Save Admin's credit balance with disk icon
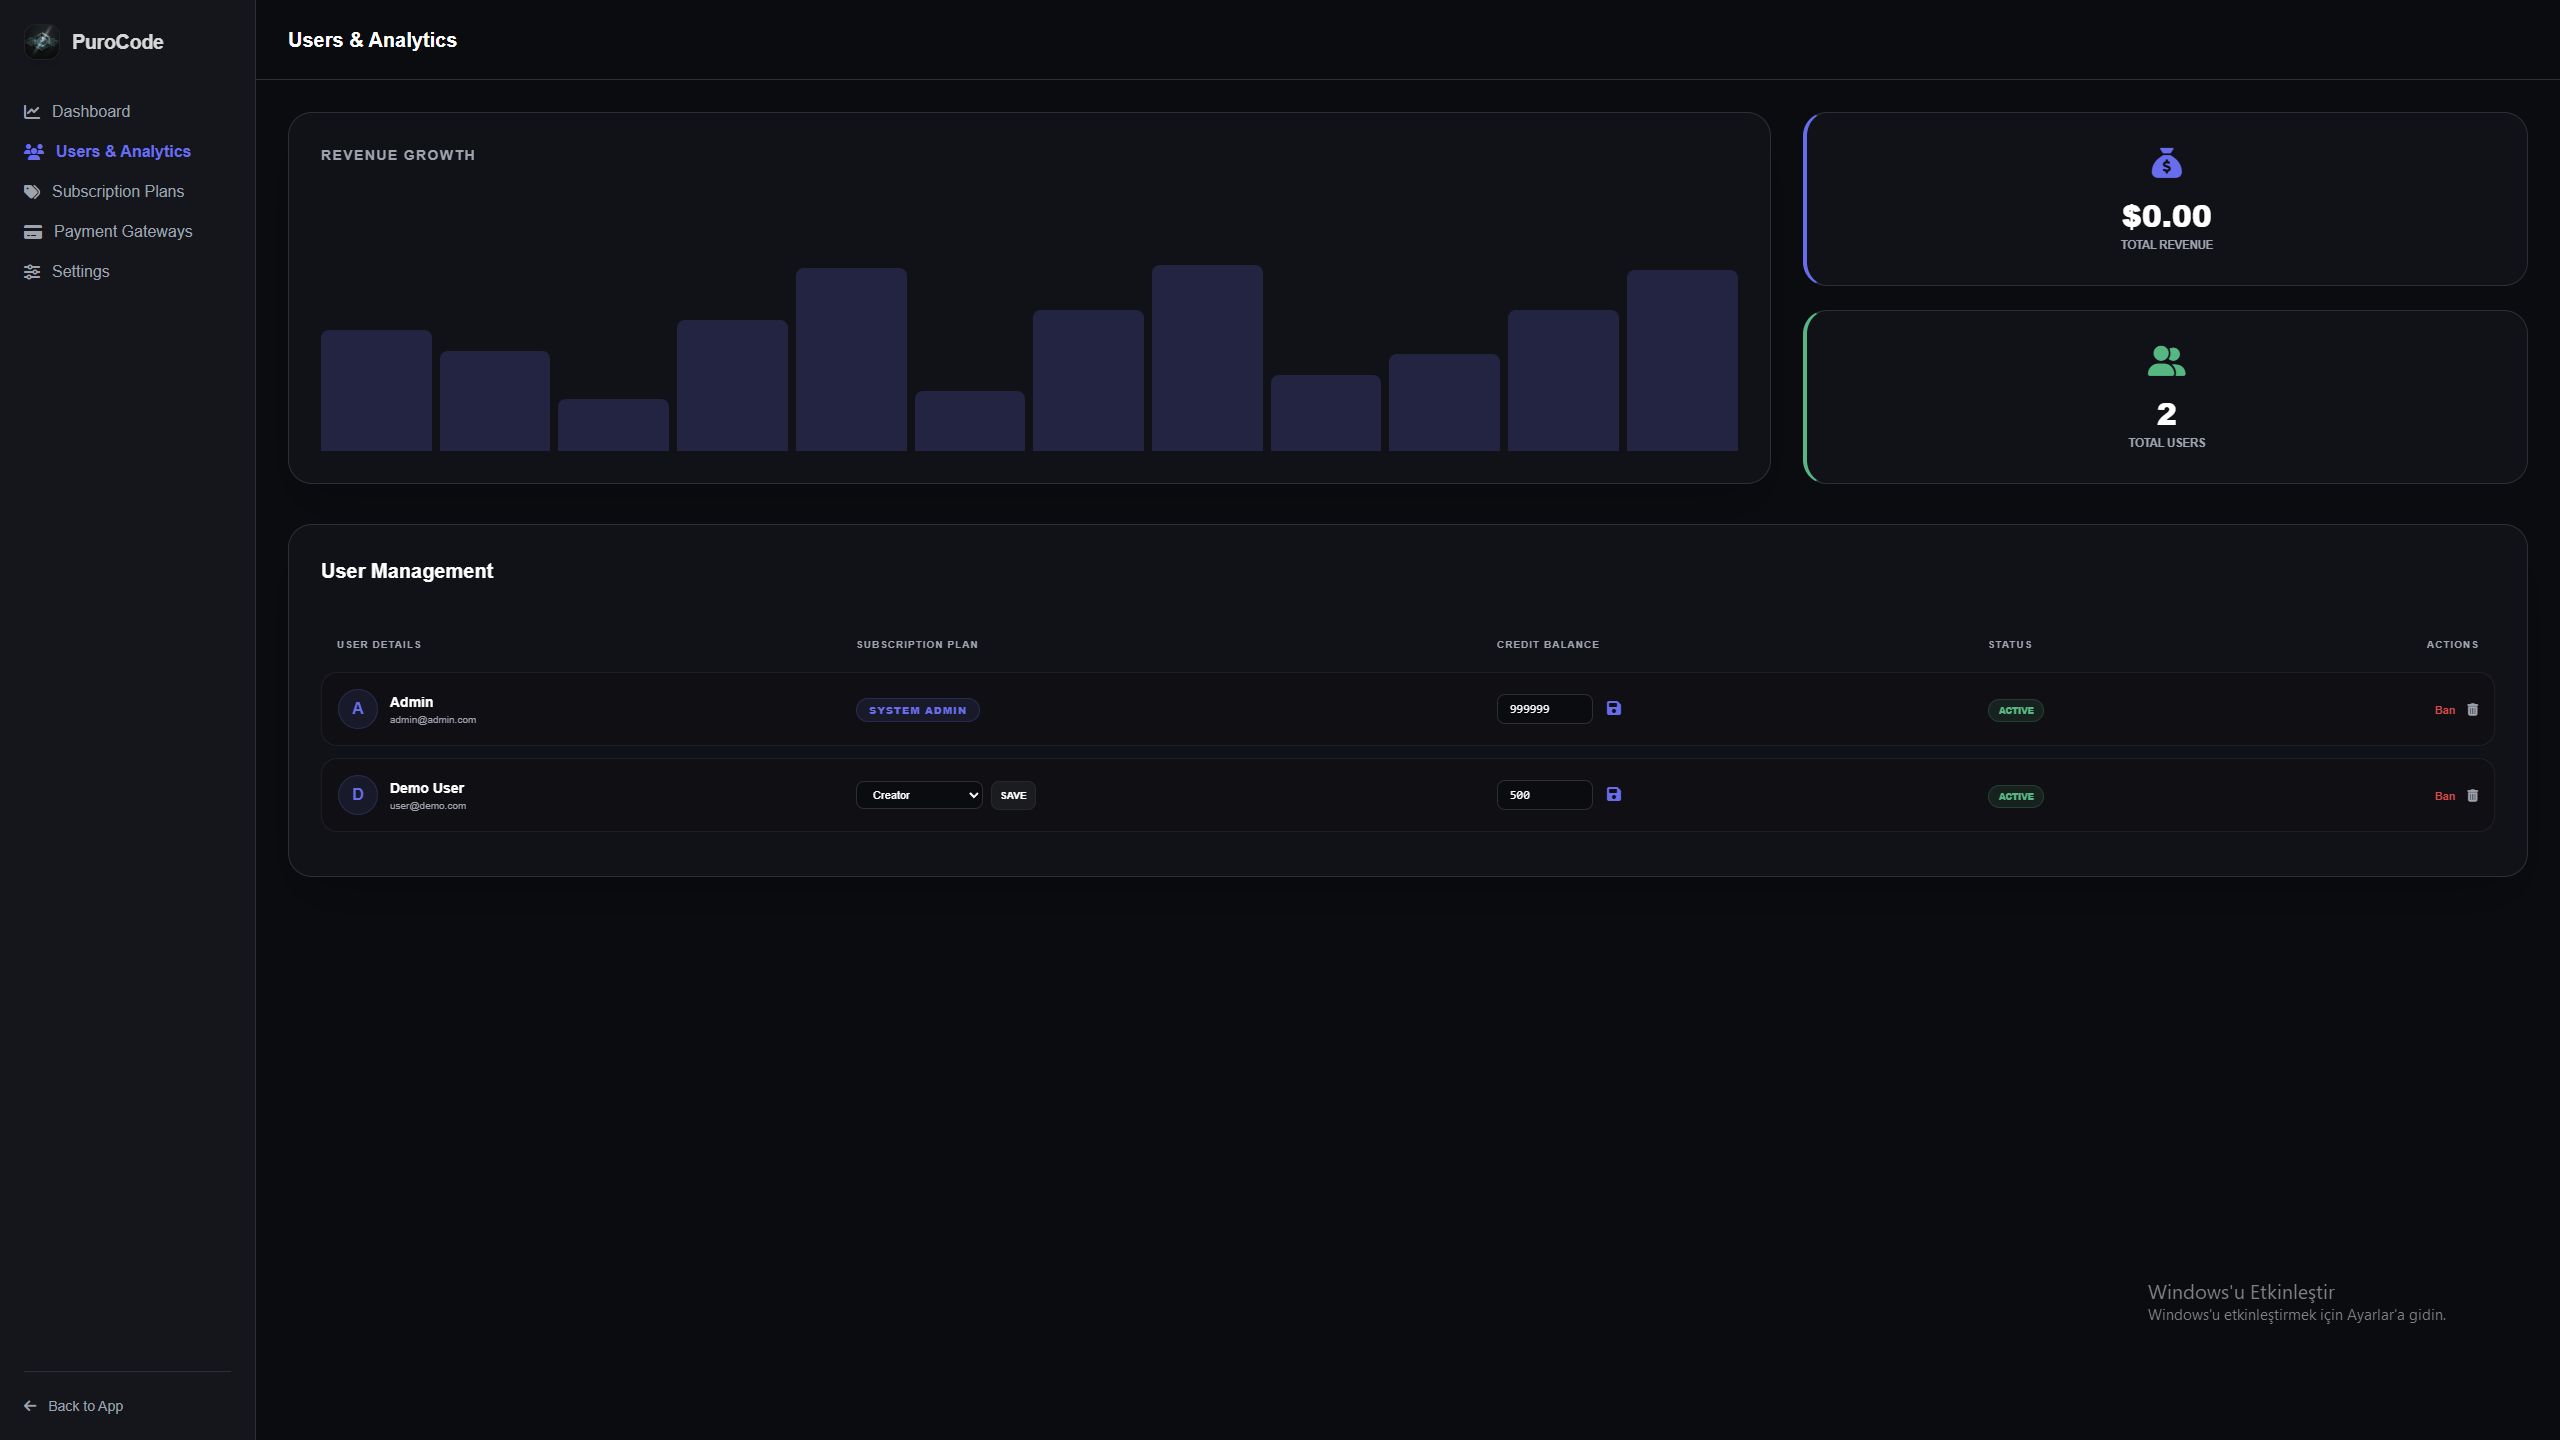This screenshot has height=1440, width=2560. [1613, 708]
